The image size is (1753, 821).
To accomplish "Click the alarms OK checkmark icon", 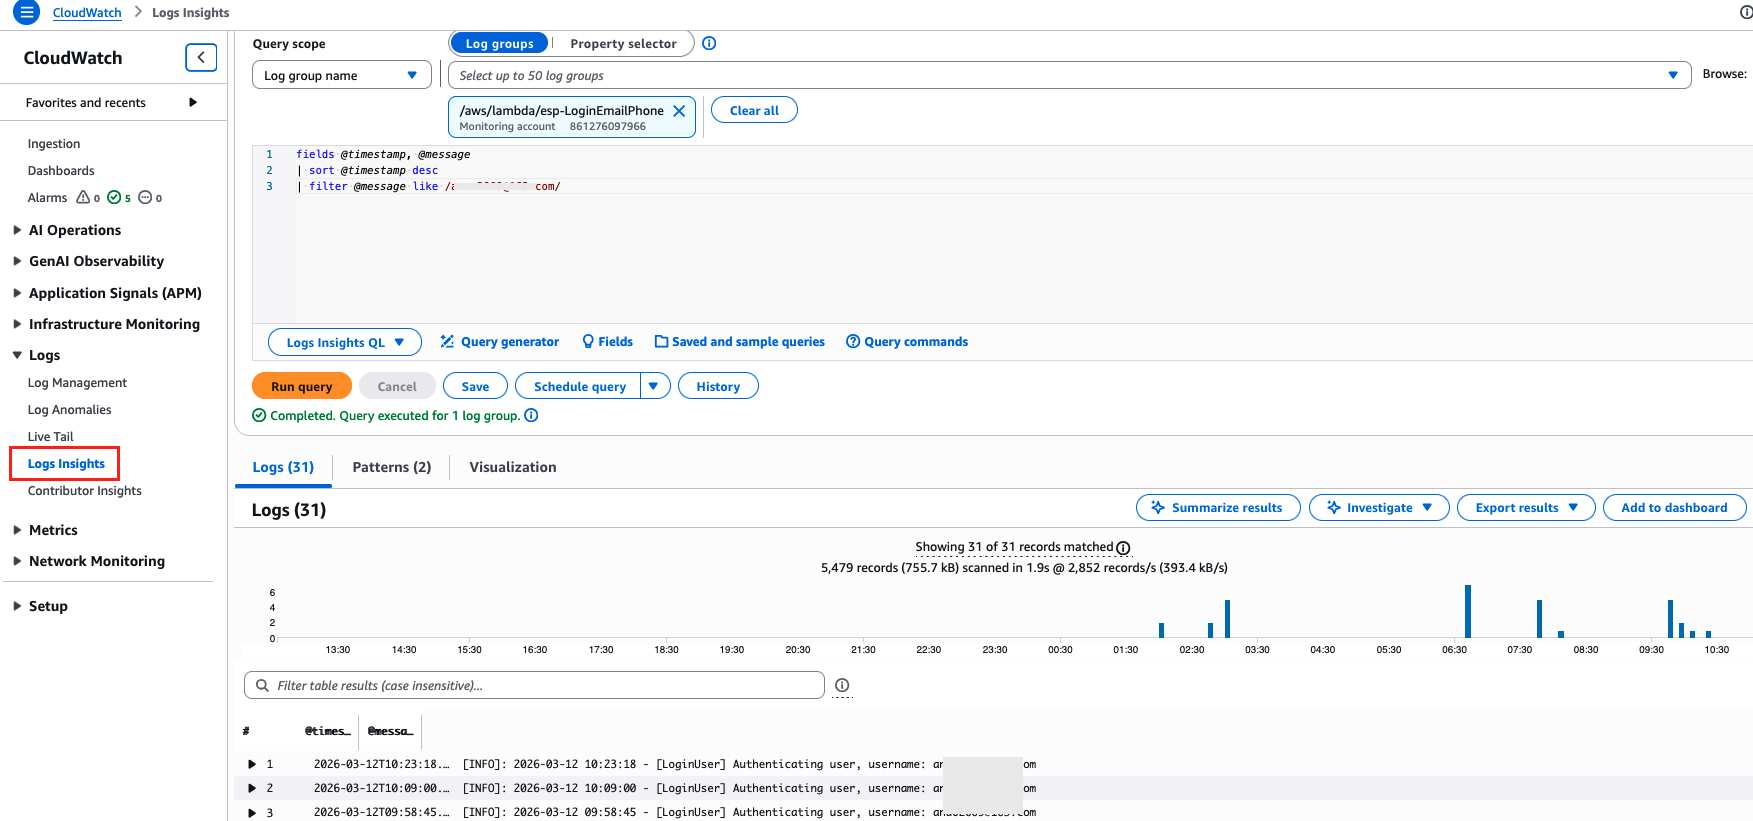I will pos(114,197).
